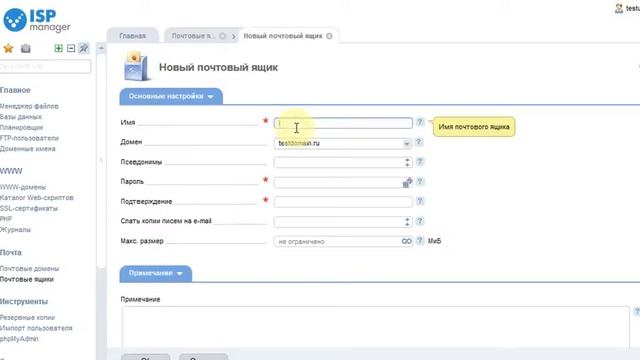Click the sidebar search box
The width and height of the screenshot is (640, 360).
[x=45, y=66]
